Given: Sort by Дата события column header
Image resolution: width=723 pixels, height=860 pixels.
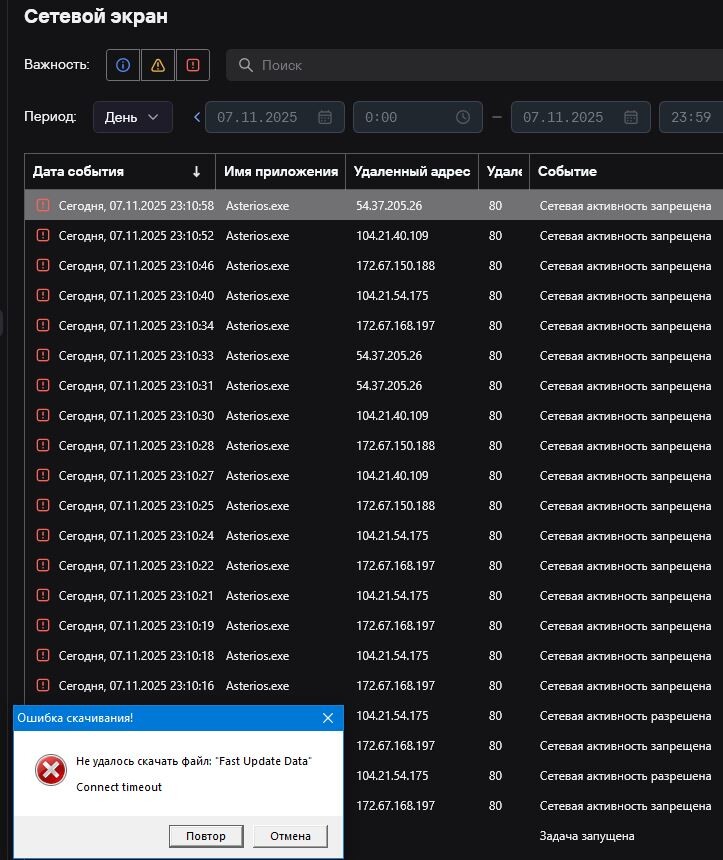Looking at the screenshot, I should (x=110, y=171).
